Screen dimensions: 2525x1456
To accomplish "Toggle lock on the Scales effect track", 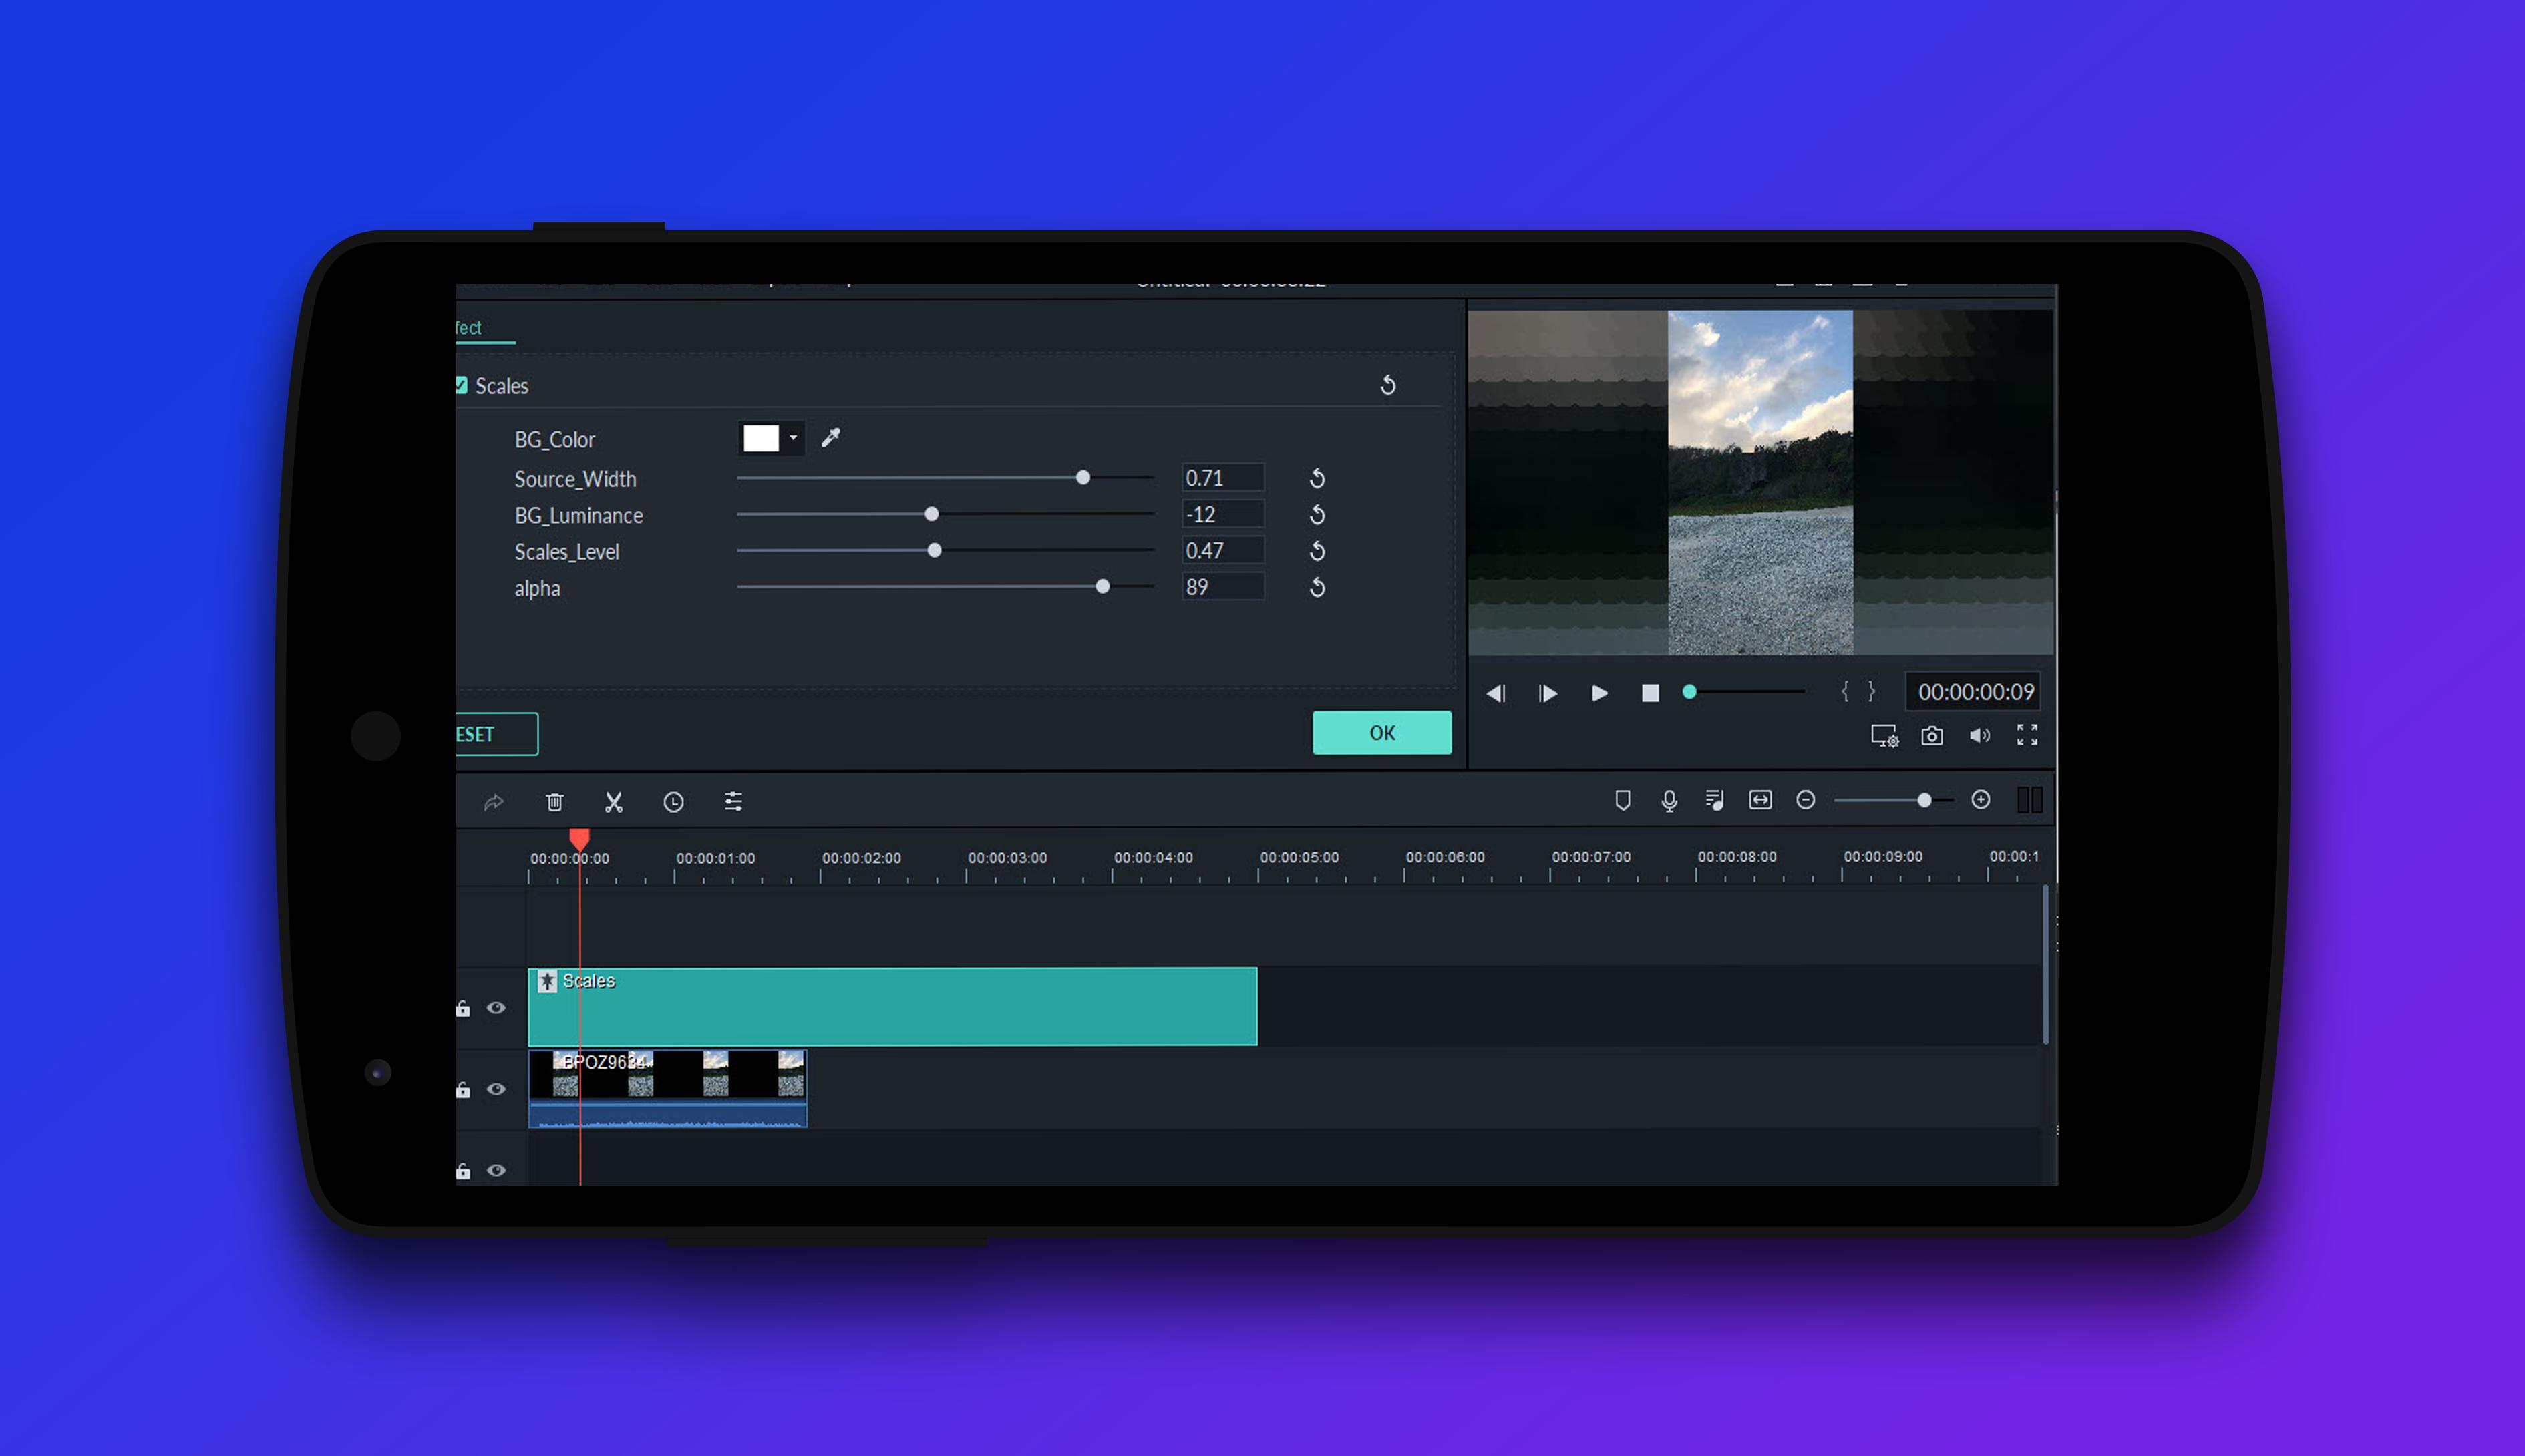I will coord(463,1008).
